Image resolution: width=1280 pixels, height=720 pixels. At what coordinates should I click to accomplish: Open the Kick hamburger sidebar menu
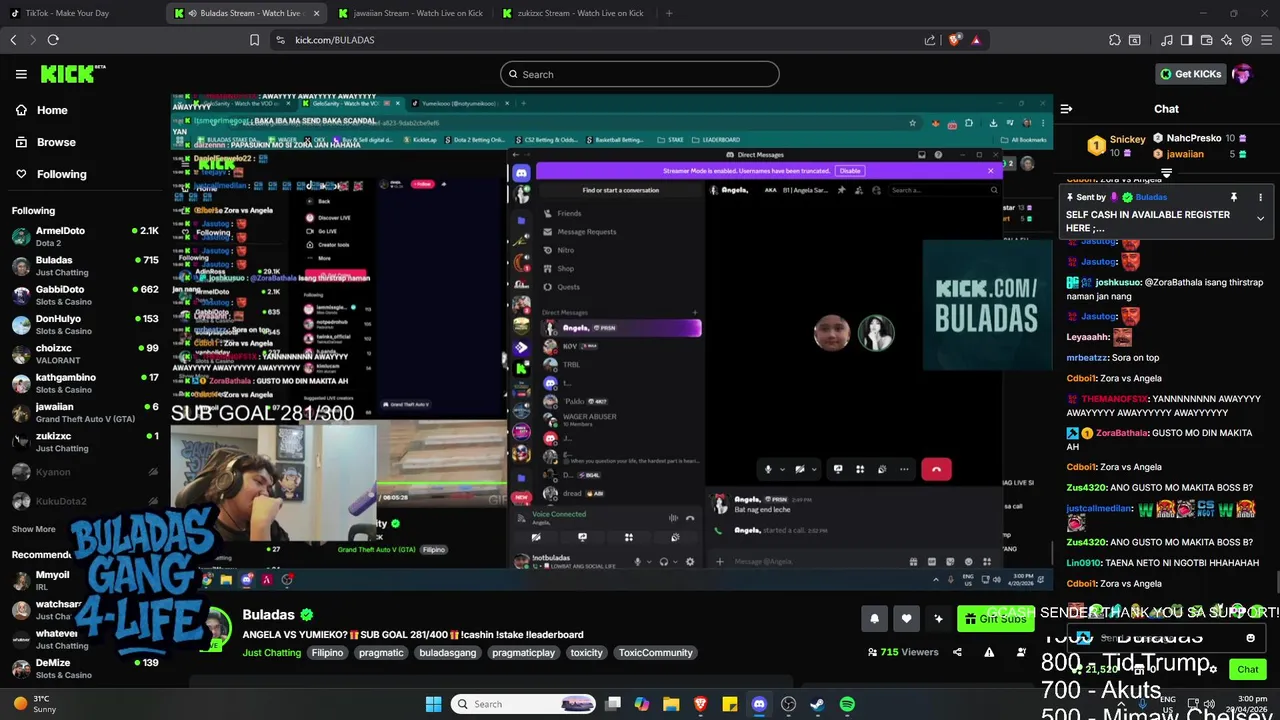21,74
